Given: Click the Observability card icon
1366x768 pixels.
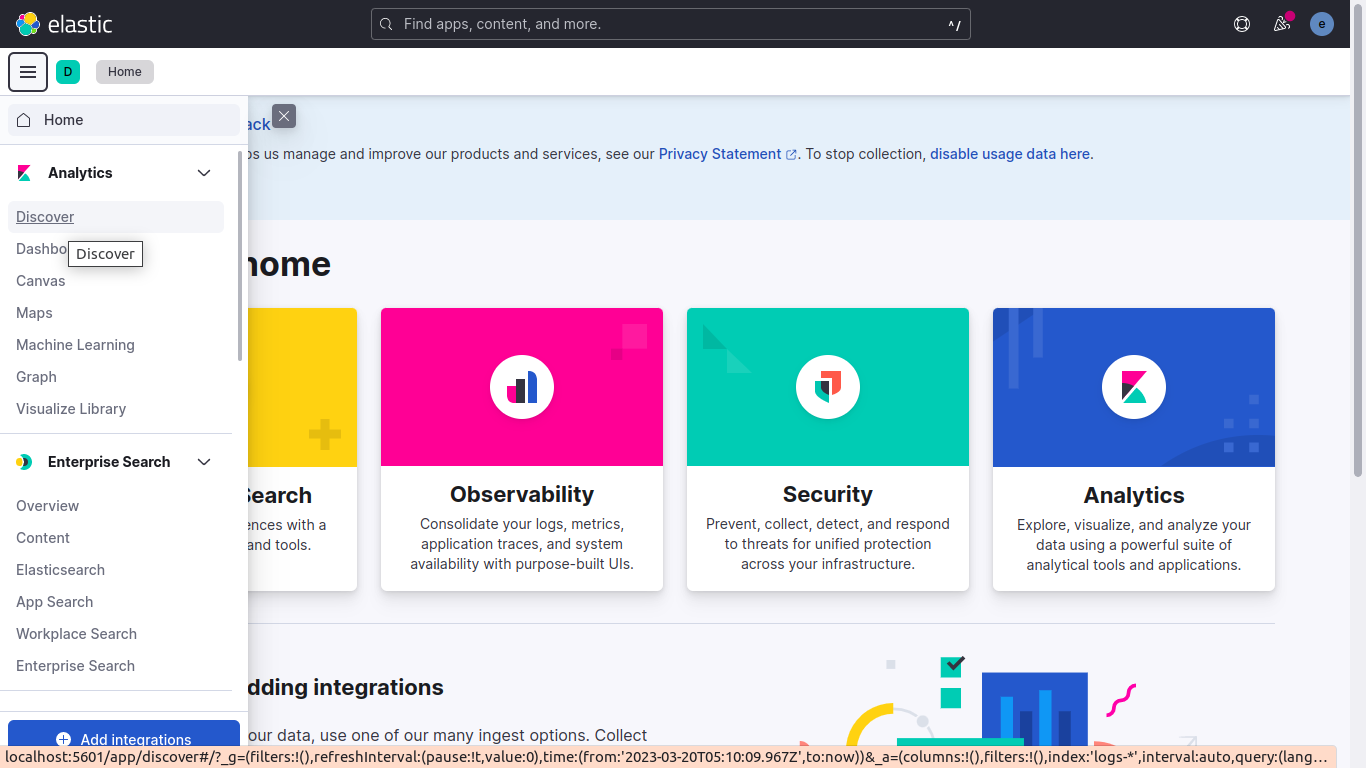Looking at the screenshot, I should (522, 387).
